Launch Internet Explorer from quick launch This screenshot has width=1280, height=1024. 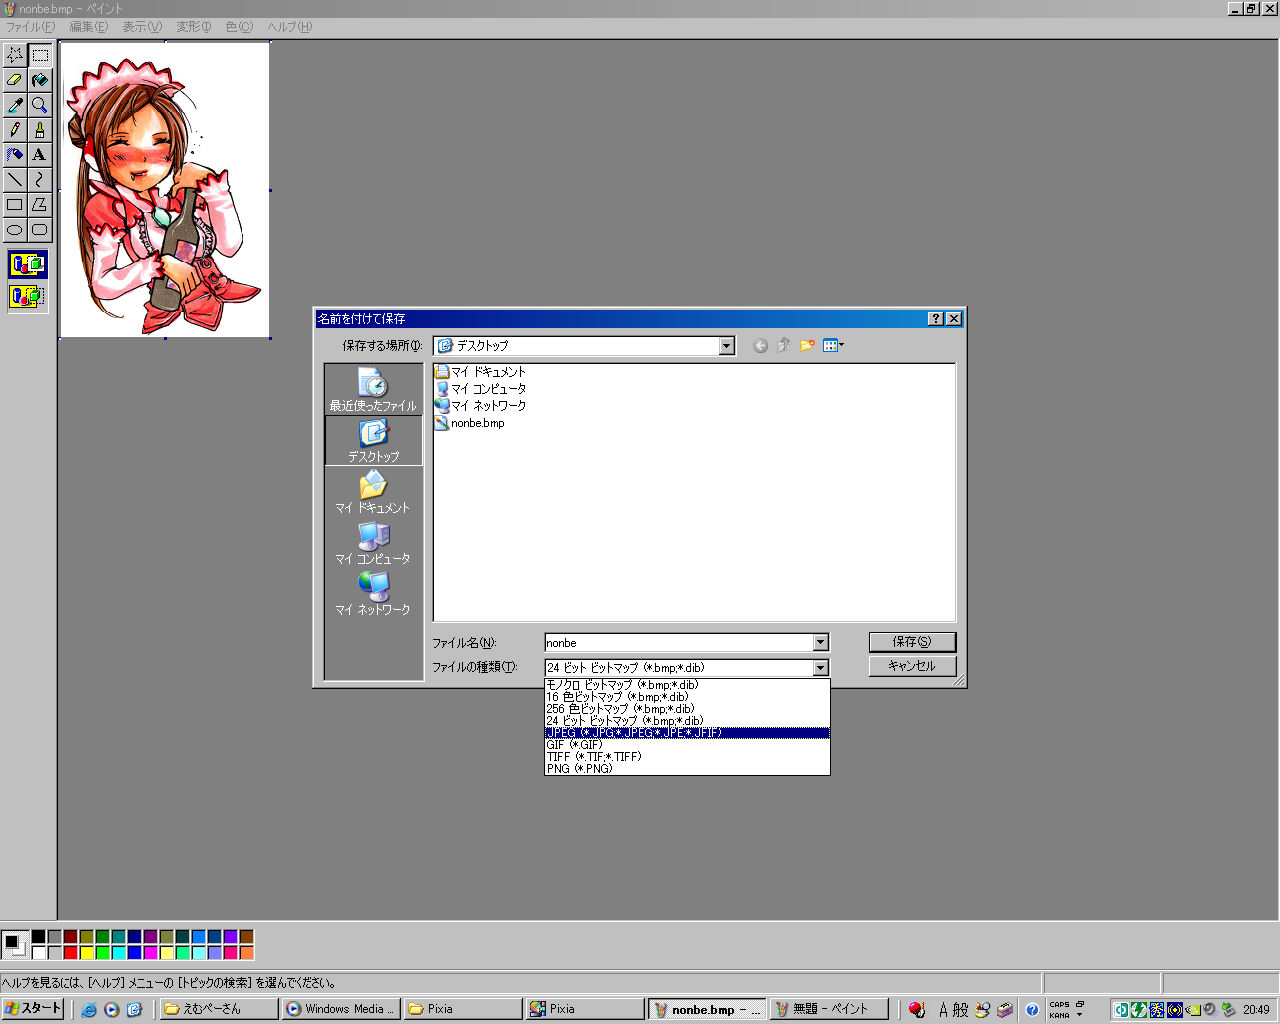[x=89, y=1010]
